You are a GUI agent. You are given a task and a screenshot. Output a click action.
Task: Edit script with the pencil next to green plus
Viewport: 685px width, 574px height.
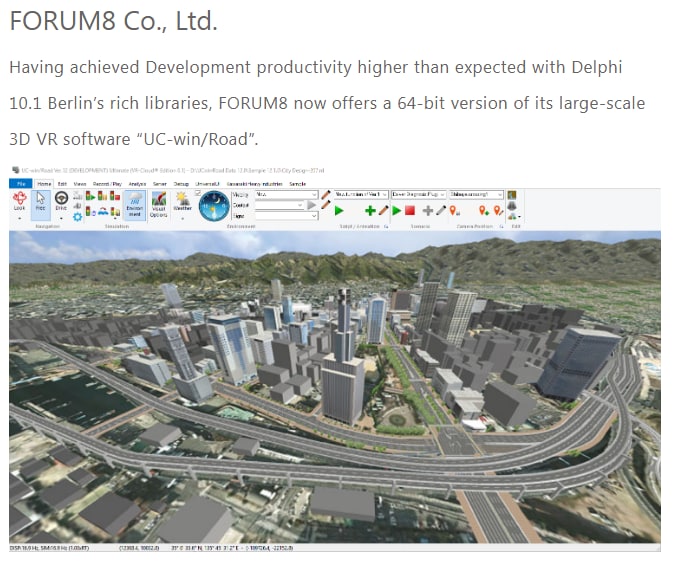coord(384,211)
